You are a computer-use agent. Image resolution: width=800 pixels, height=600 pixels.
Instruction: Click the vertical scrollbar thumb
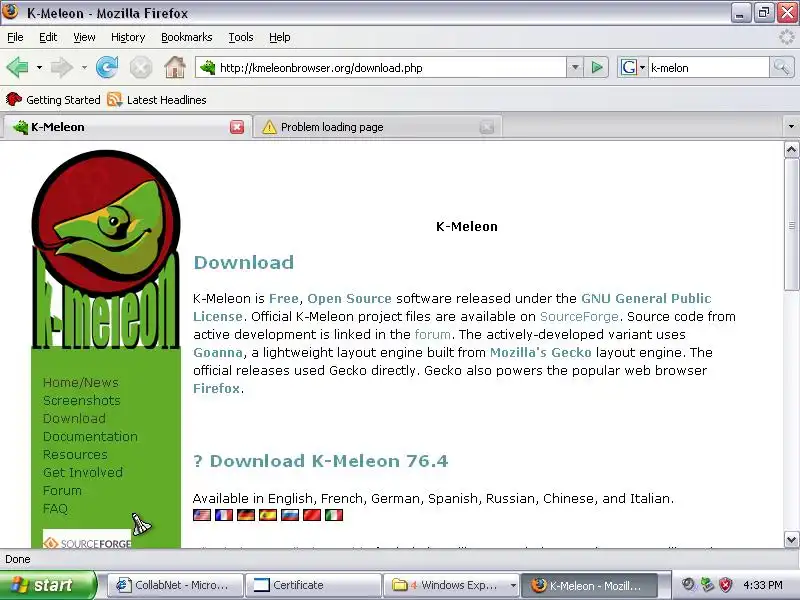(791, 224)
